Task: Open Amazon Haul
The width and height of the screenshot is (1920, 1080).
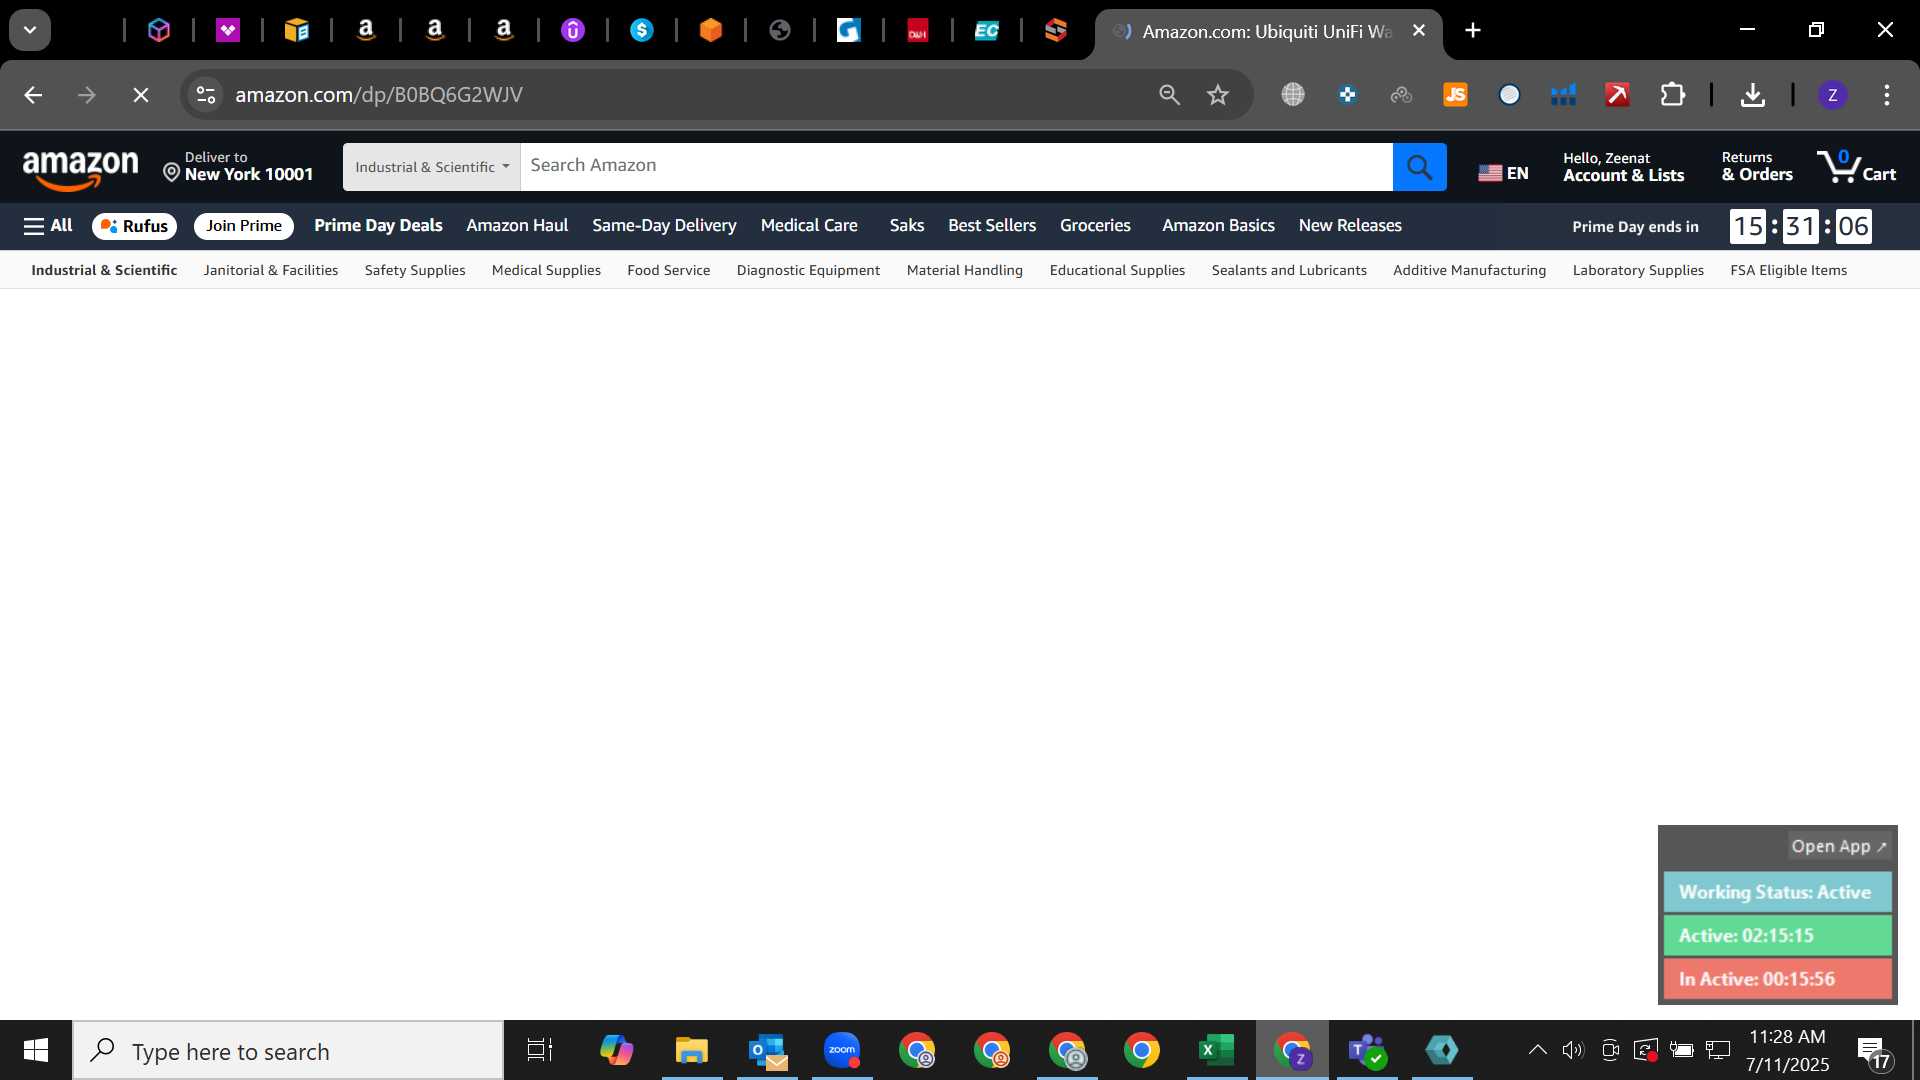Action: point(517,226)
